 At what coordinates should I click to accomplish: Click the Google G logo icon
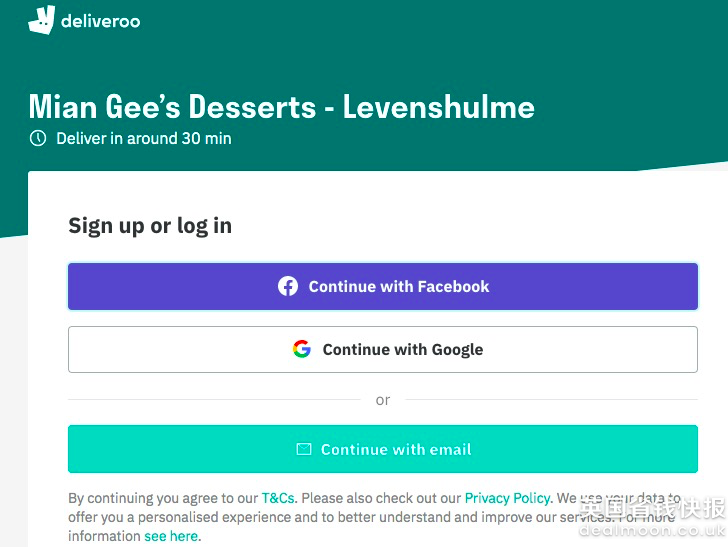302,349
